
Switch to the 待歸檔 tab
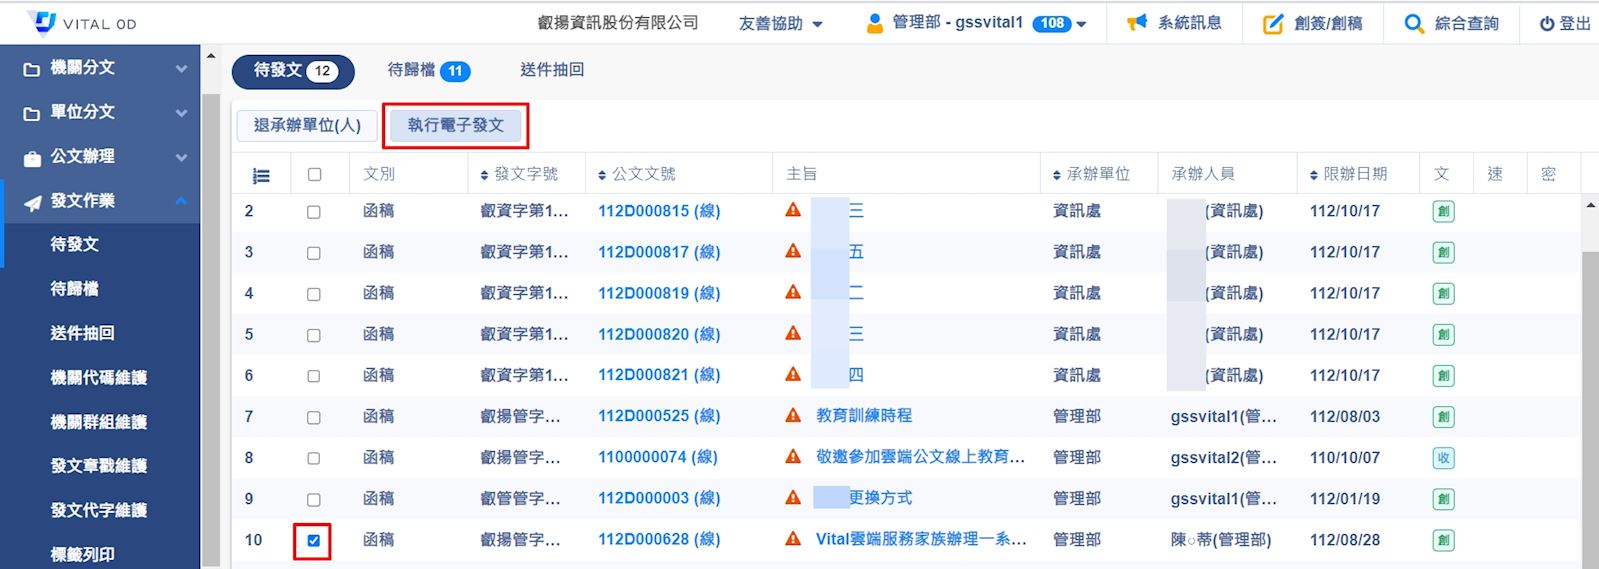click(x=428, y=70)
